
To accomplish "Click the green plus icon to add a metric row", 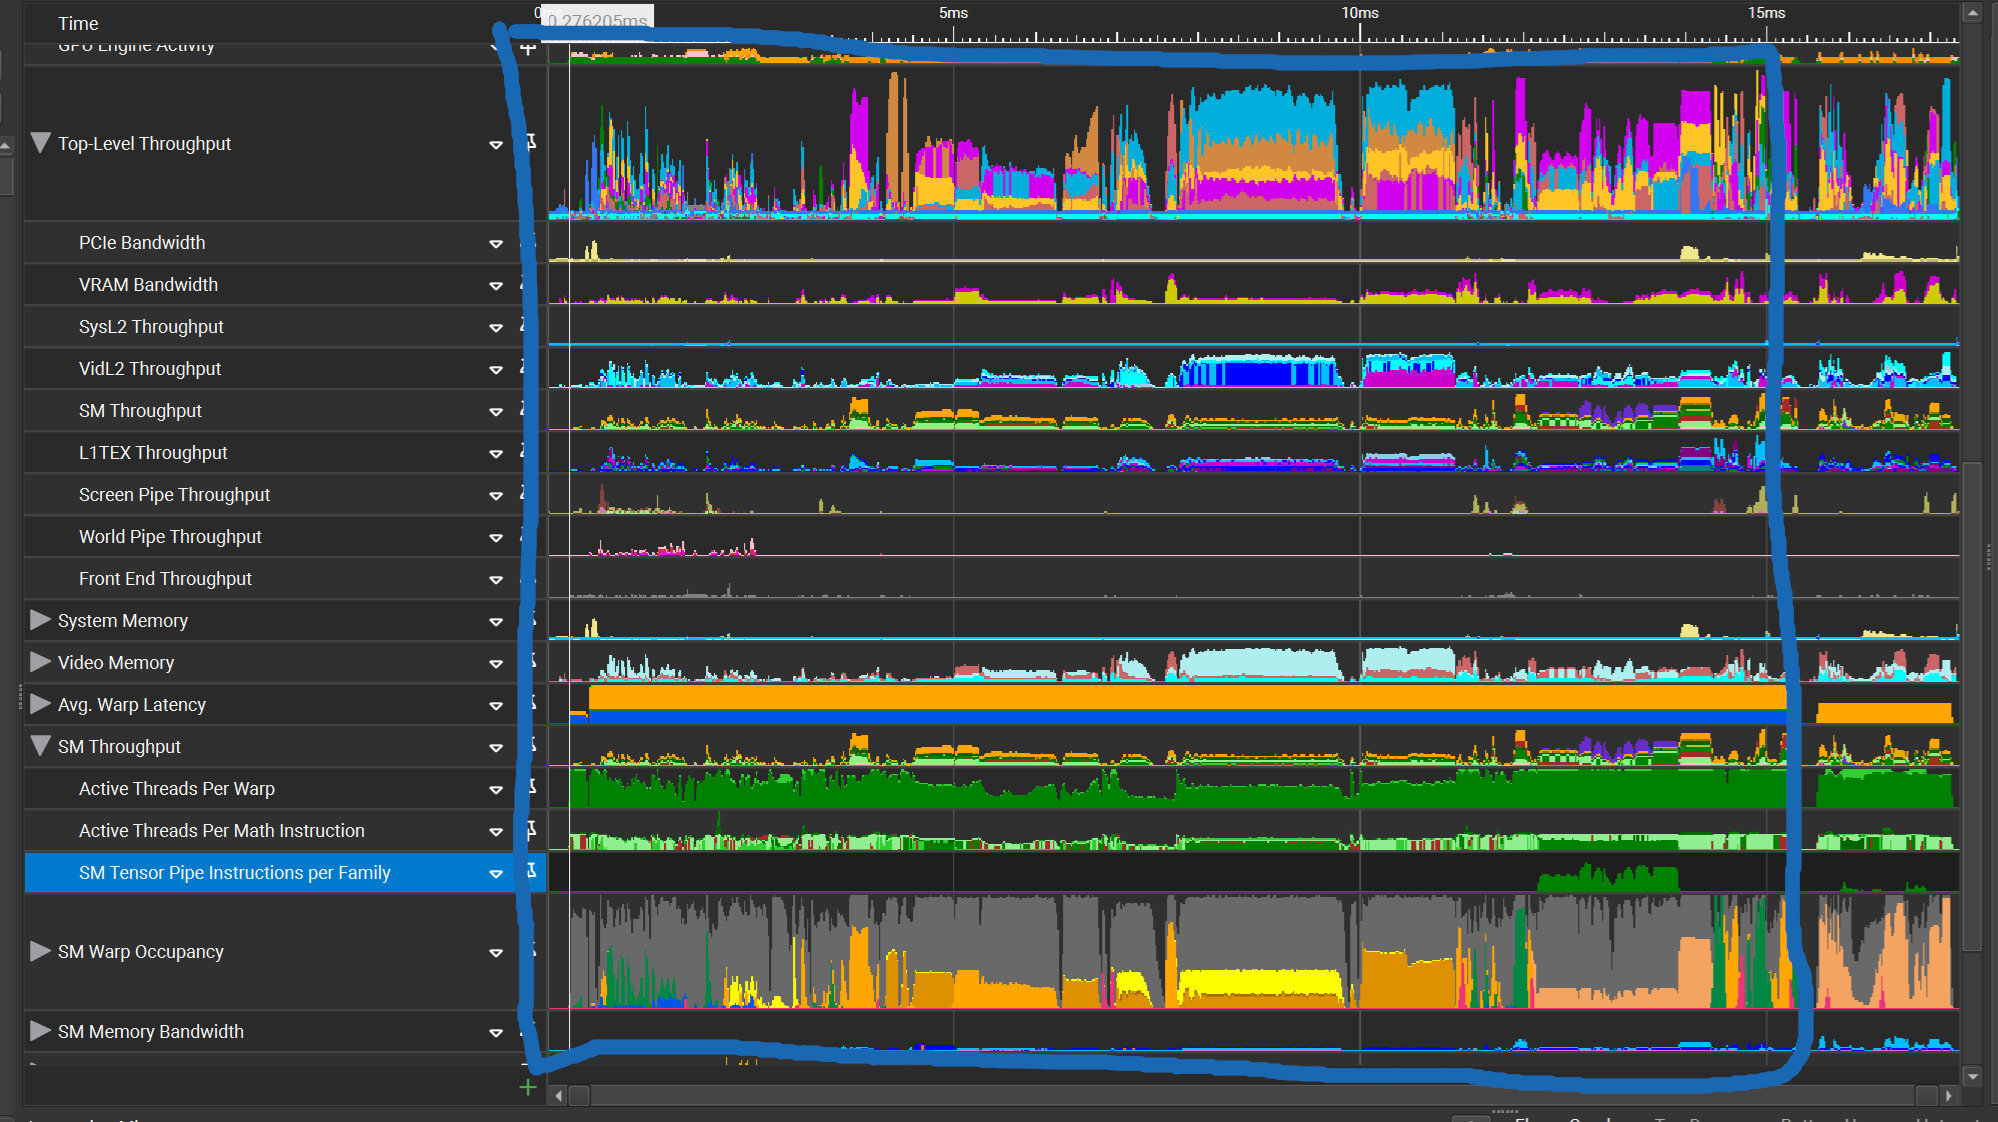I will [x=527, y=1087].
